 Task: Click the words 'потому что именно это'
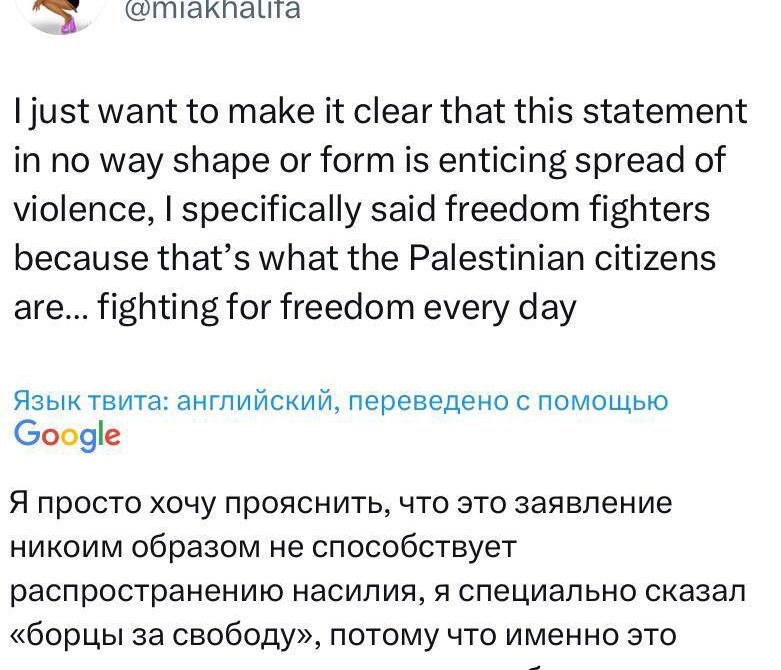(x=503, y=635)
